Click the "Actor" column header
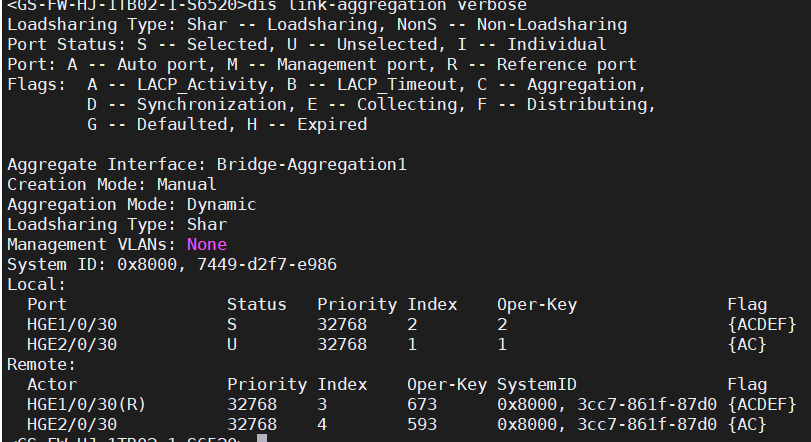 pyautogui.click(x=52, y=384)
